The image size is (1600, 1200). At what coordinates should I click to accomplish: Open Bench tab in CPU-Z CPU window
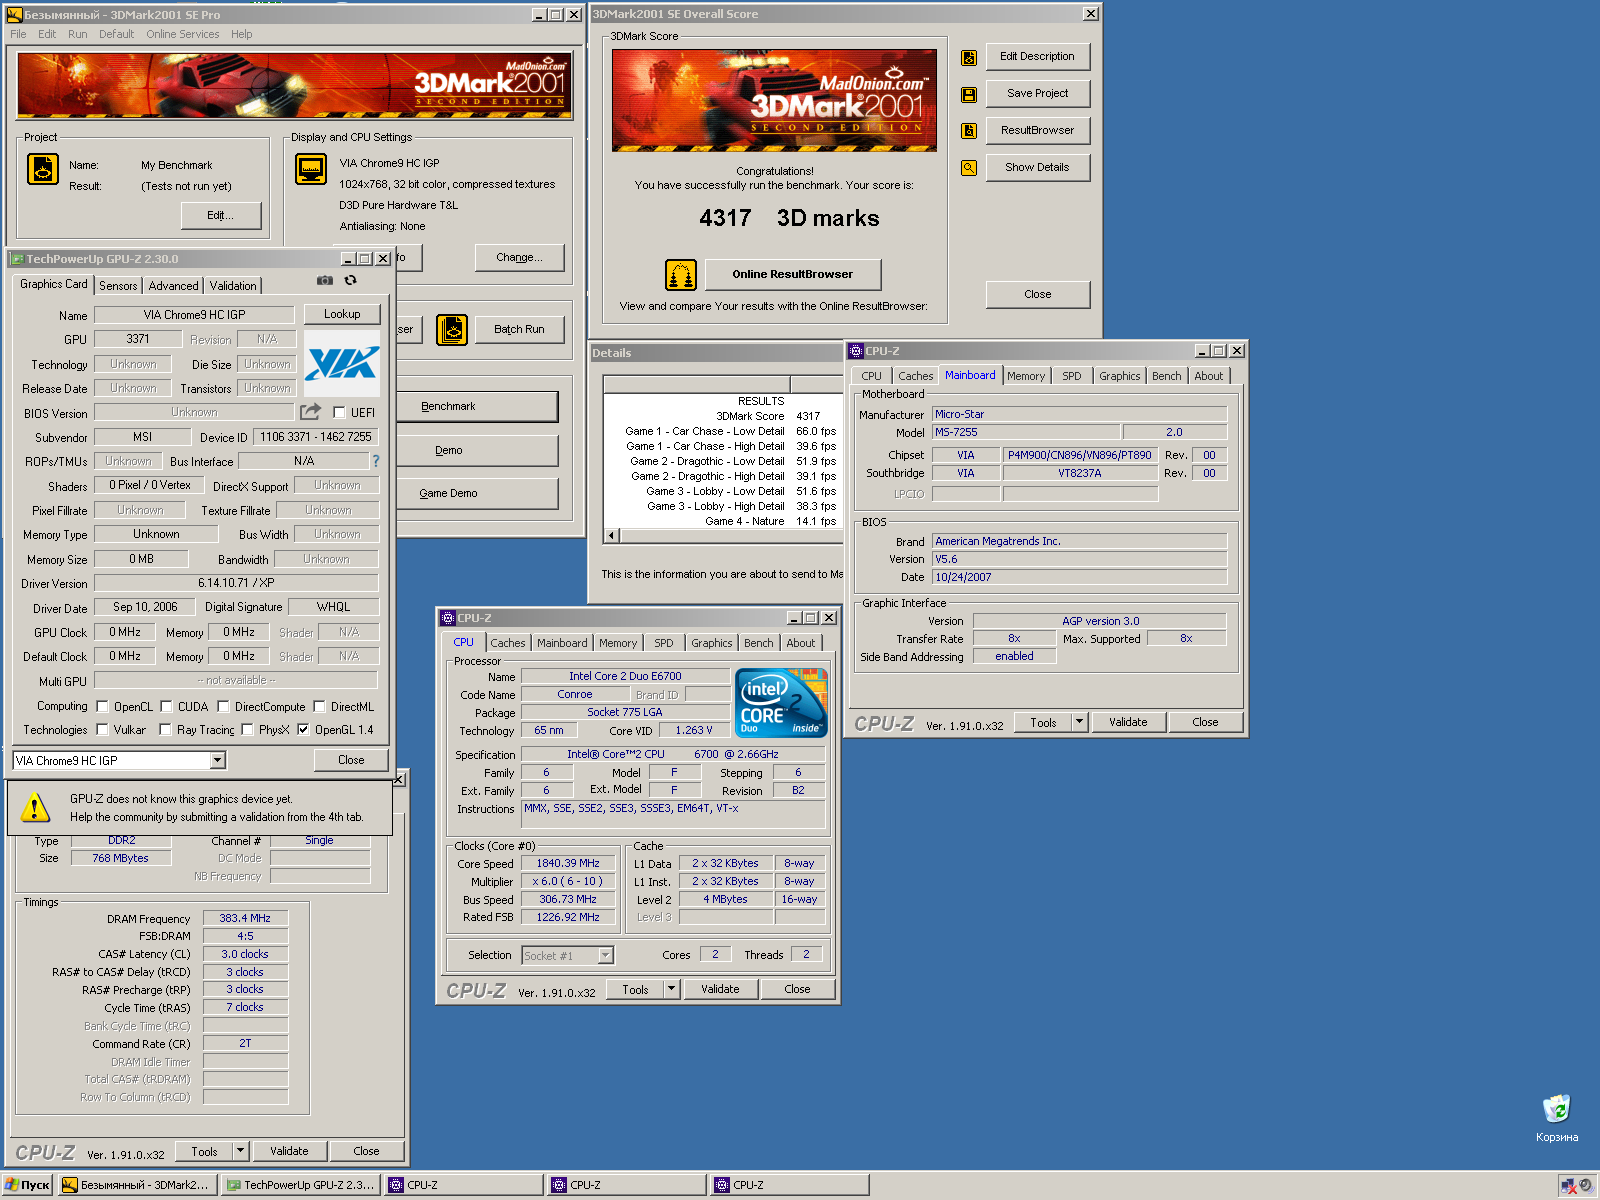point(758,643)
